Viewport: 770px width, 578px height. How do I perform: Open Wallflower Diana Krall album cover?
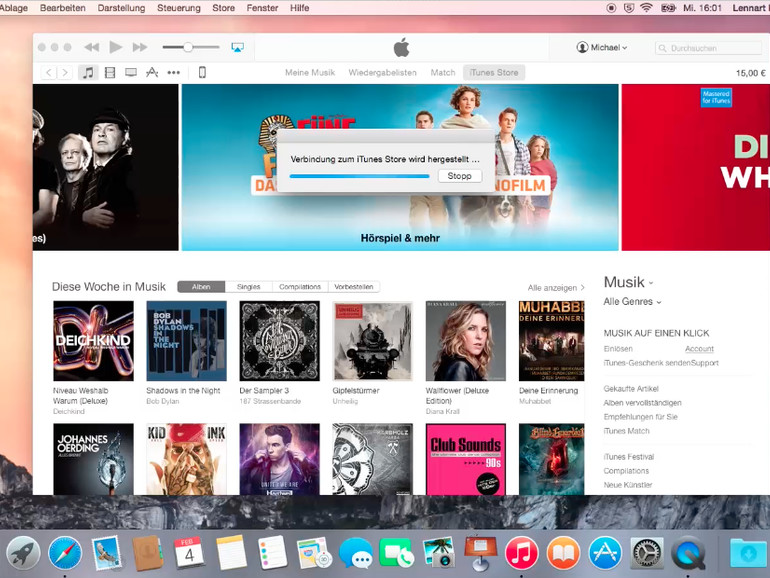pyautogui.click(x=466, y=341)
